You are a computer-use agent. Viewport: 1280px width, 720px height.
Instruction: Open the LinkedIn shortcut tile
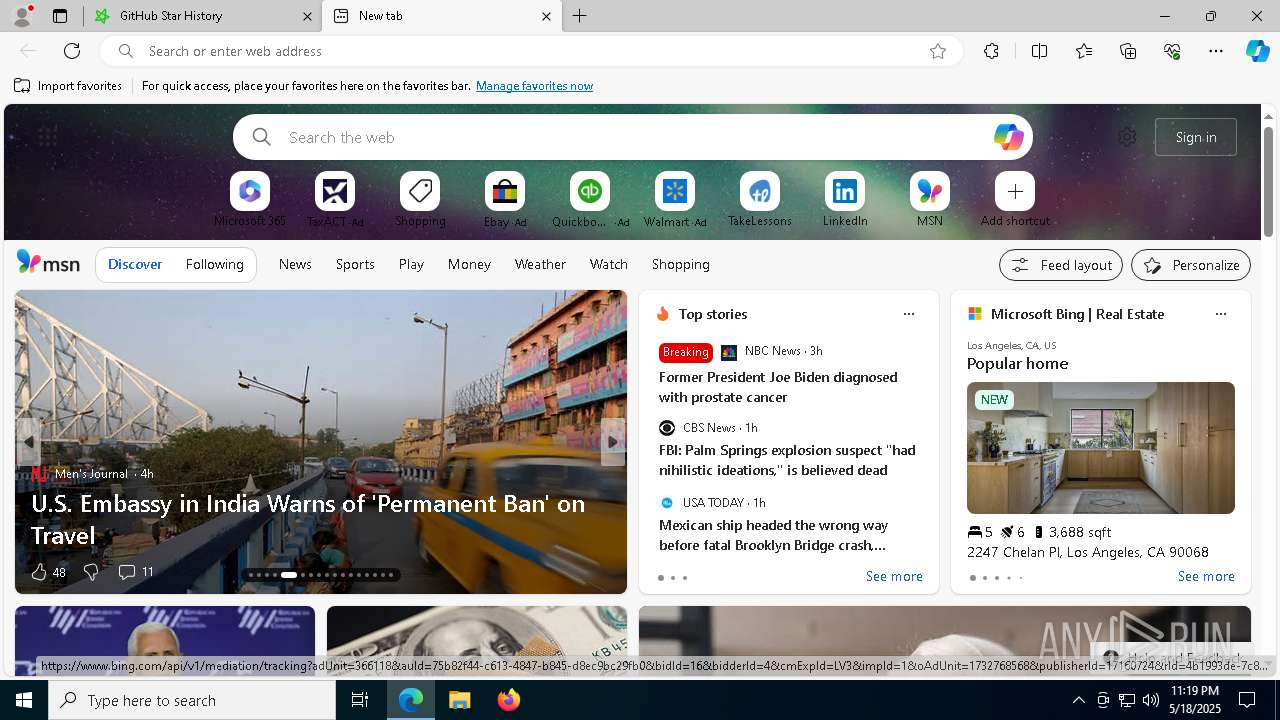(x=845, y=191)
